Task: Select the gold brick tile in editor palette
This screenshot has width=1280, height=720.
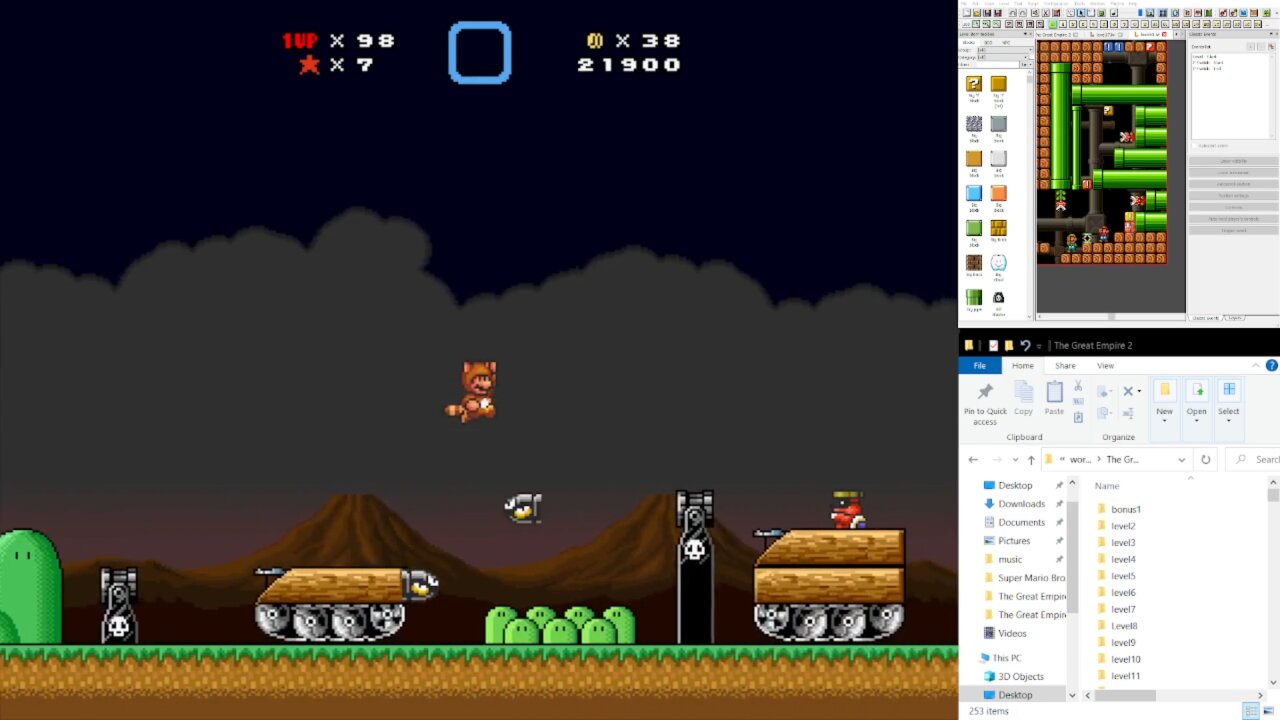Action: pos(998,228)
